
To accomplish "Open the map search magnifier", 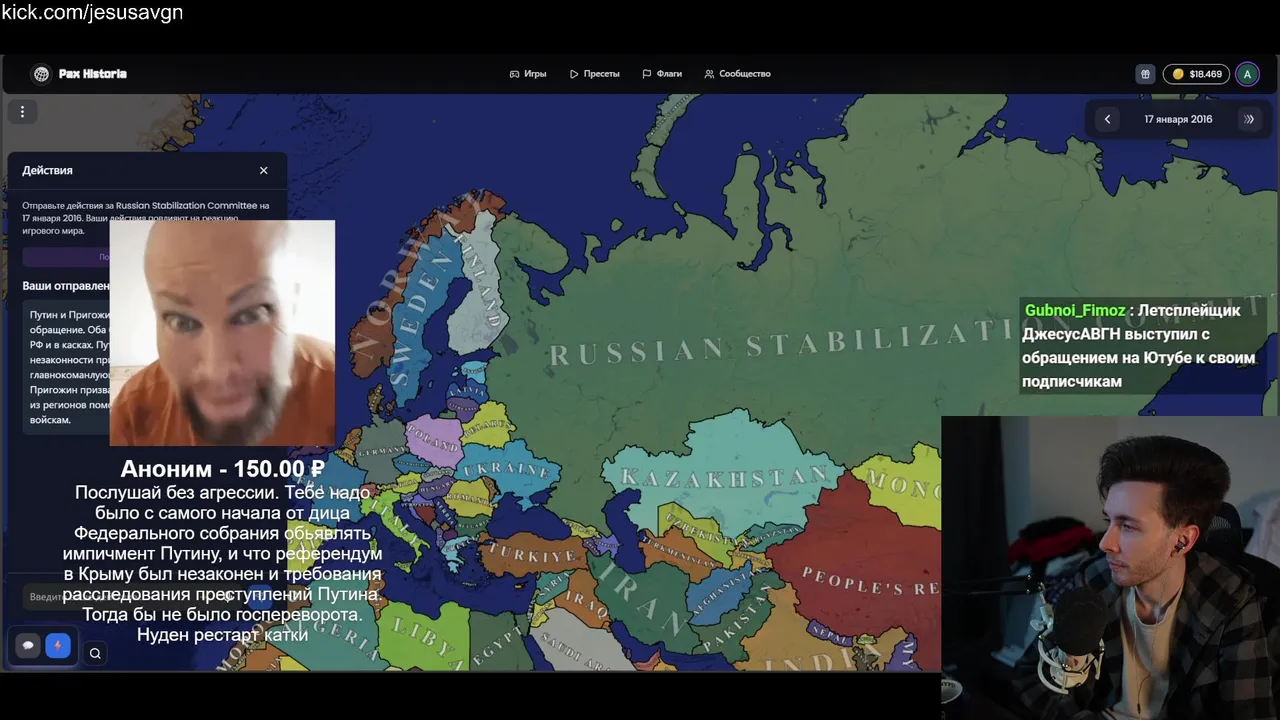I will tap(95, 653).
